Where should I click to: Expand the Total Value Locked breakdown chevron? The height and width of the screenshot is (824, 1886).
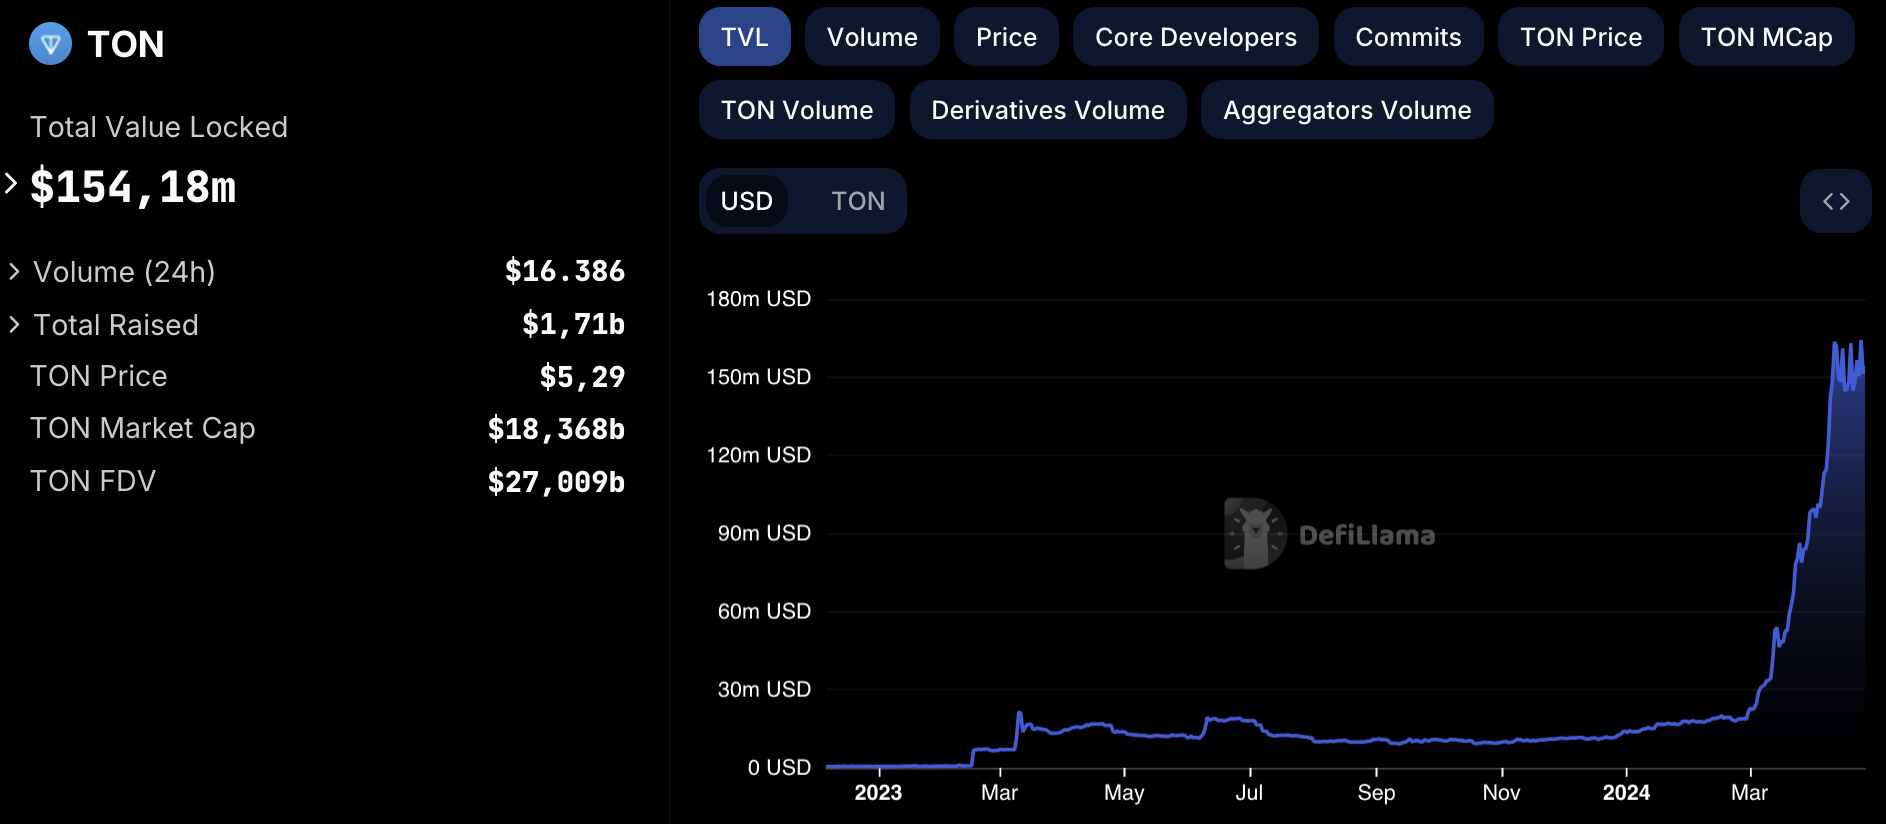11,183
